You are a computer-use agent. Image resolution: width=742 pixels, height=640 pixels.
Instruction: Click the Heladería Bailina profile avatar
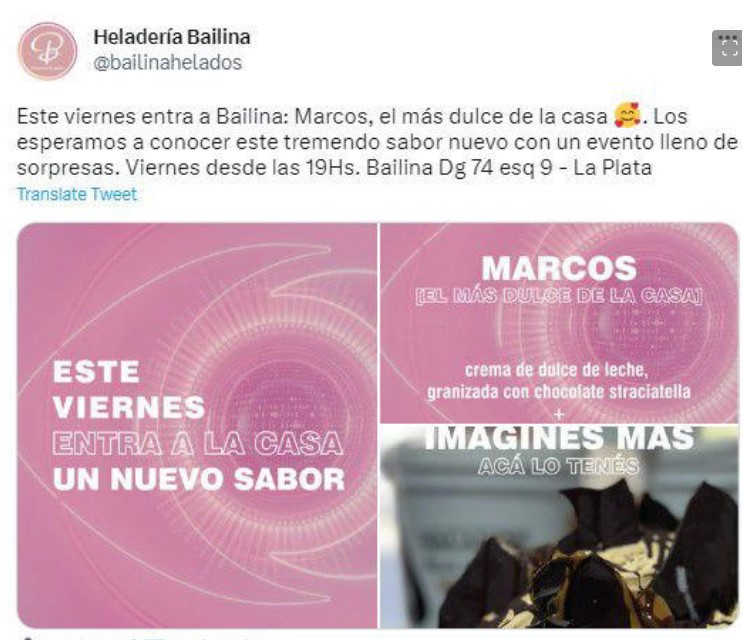tap(47, 51)
